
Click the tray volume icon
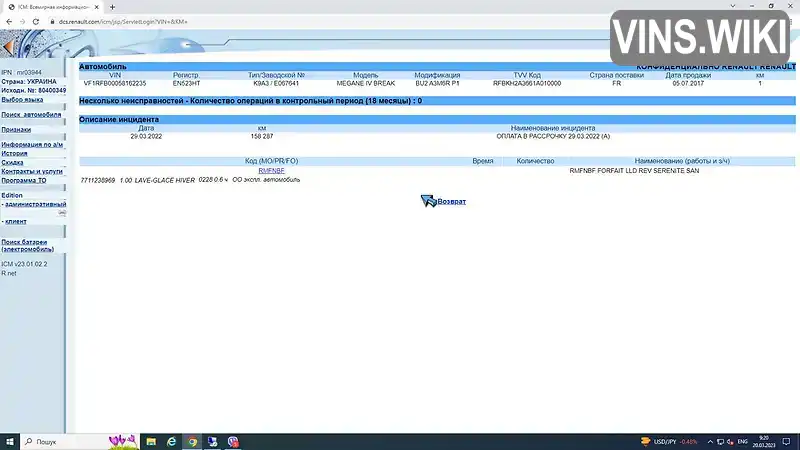click(x=730, y=441)
